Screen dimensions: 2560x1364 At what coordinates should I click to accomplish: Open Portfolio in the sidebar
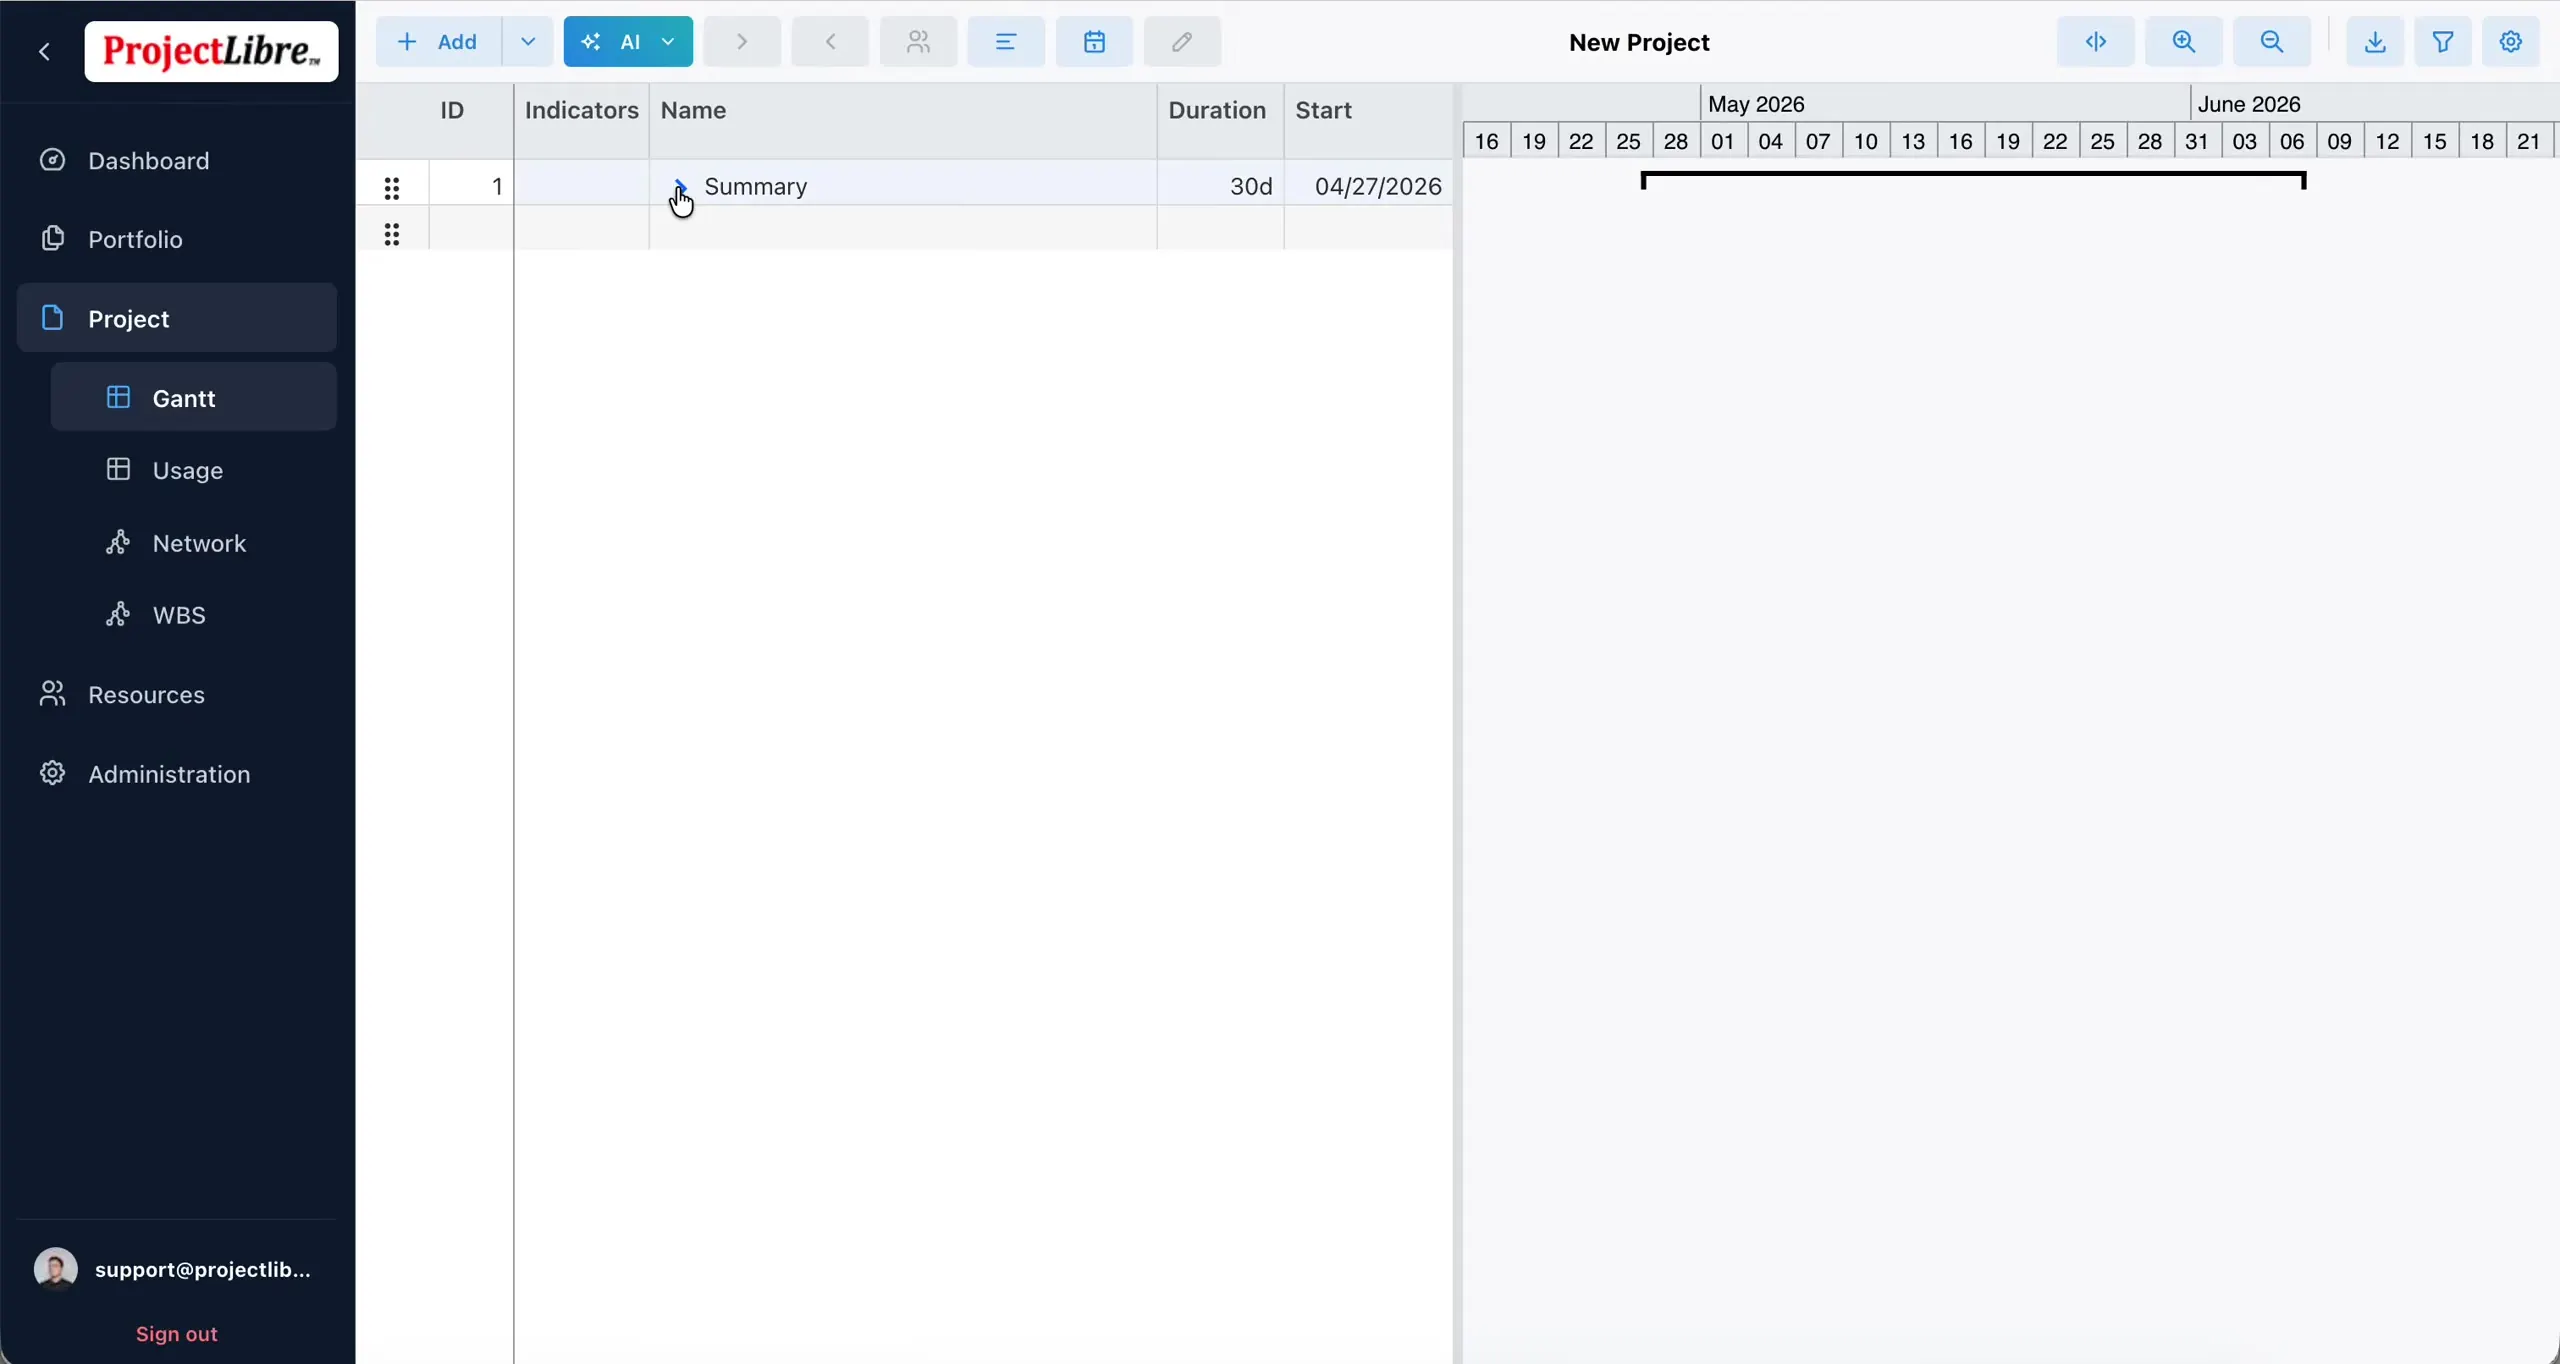tap(177, 239)
